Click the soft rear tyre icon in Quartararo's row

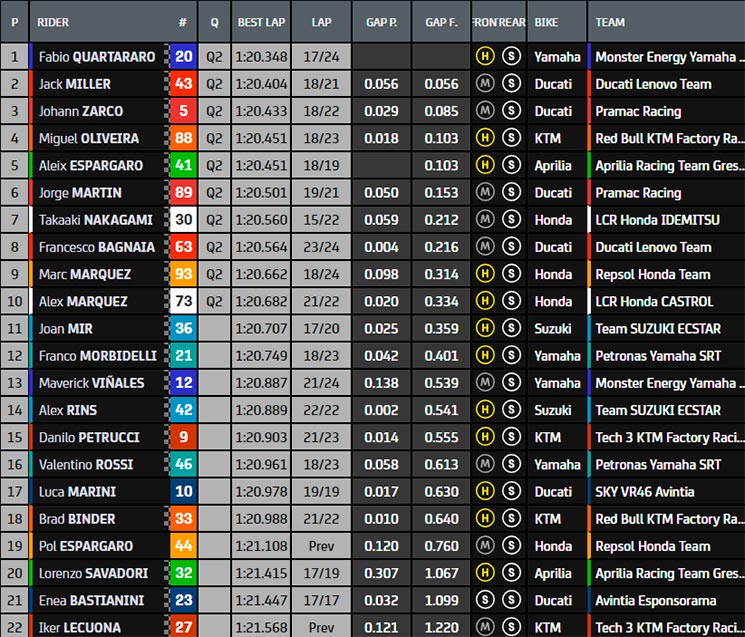[x=511, y=57]
